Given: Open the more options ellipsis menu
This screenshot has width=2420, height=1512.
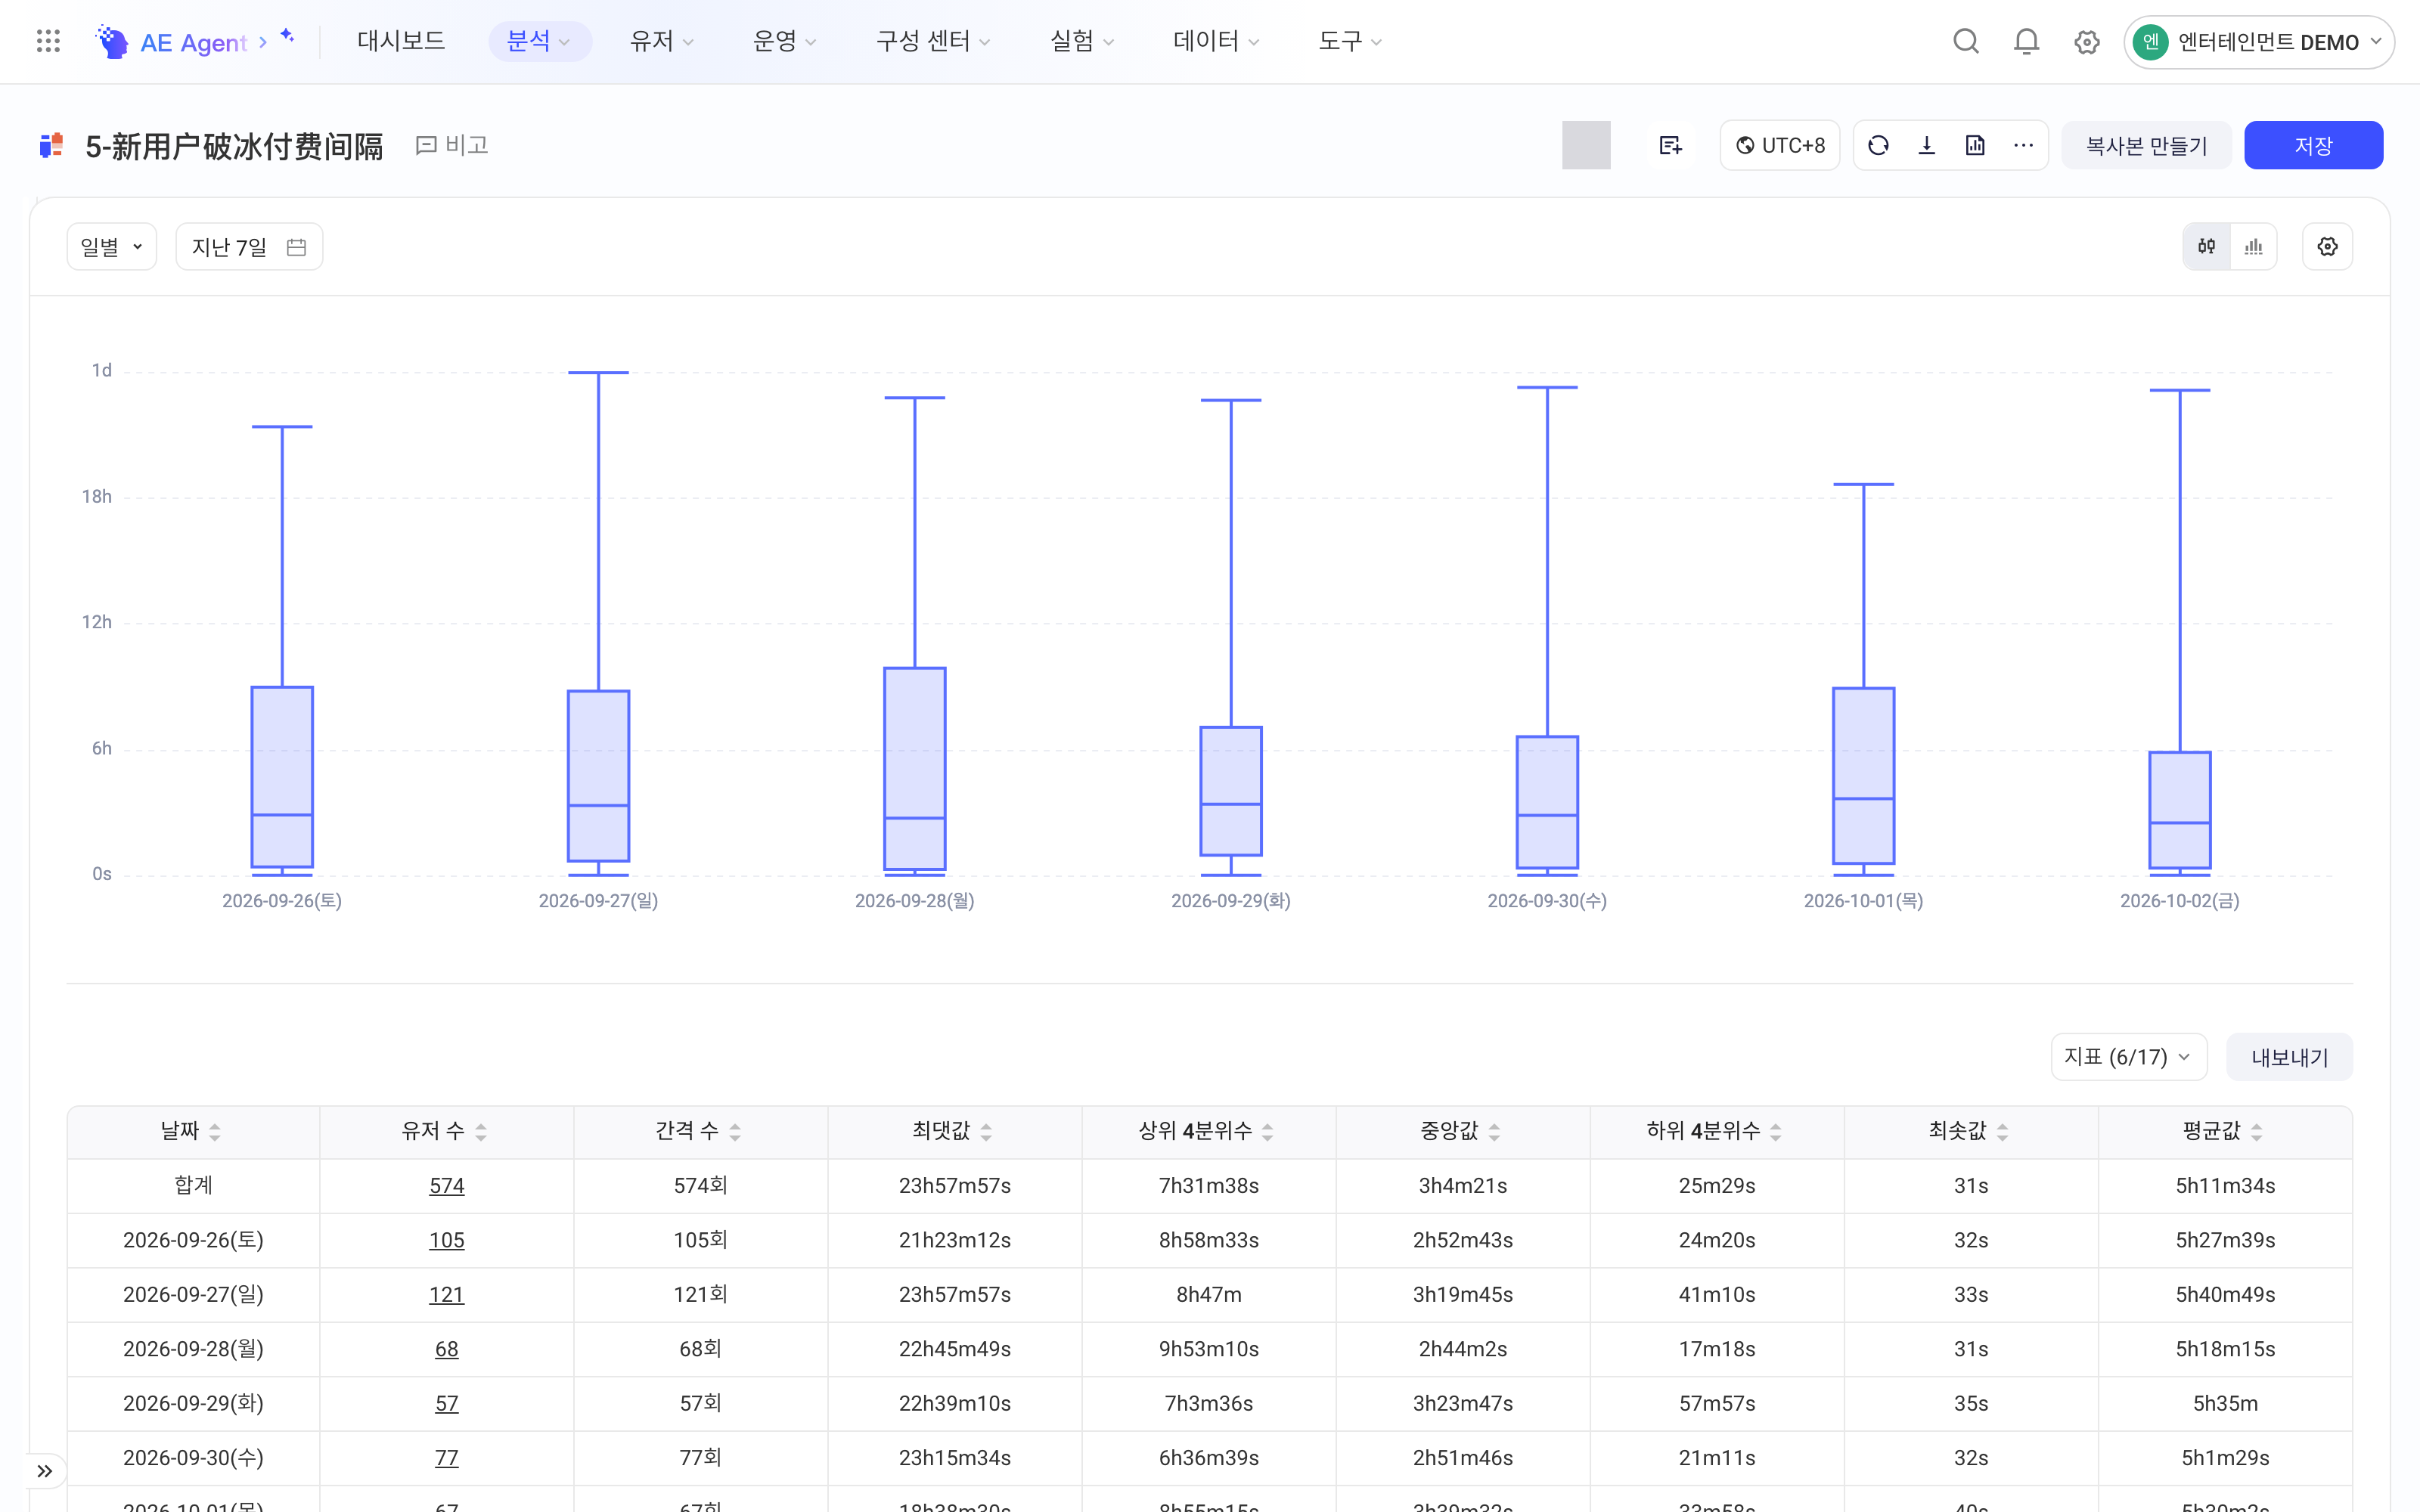Looking at the screenshot, I should (2023, 145).
